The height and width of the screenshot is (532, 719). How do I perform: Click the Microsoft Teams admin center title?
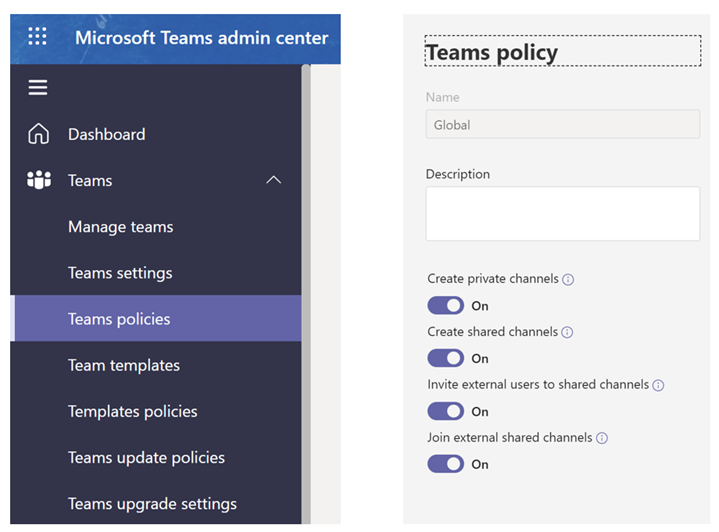pos(201,38)
